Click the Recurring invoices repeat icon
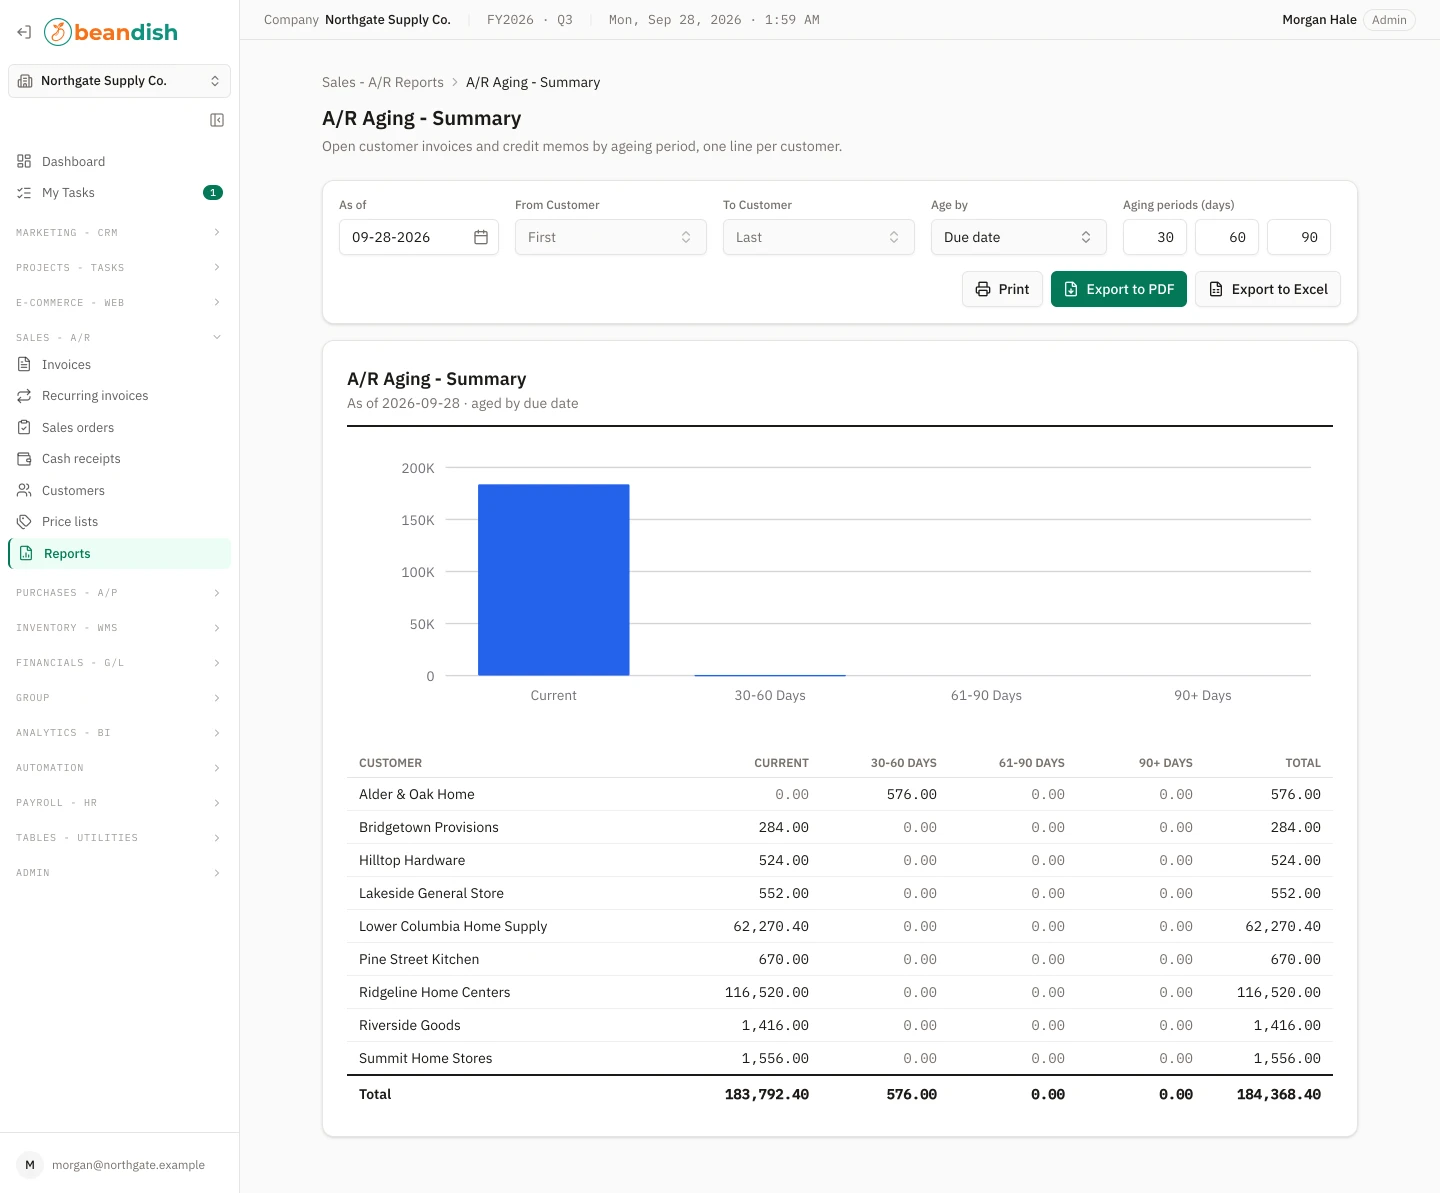1440x1193 pixels. [24, 396]
